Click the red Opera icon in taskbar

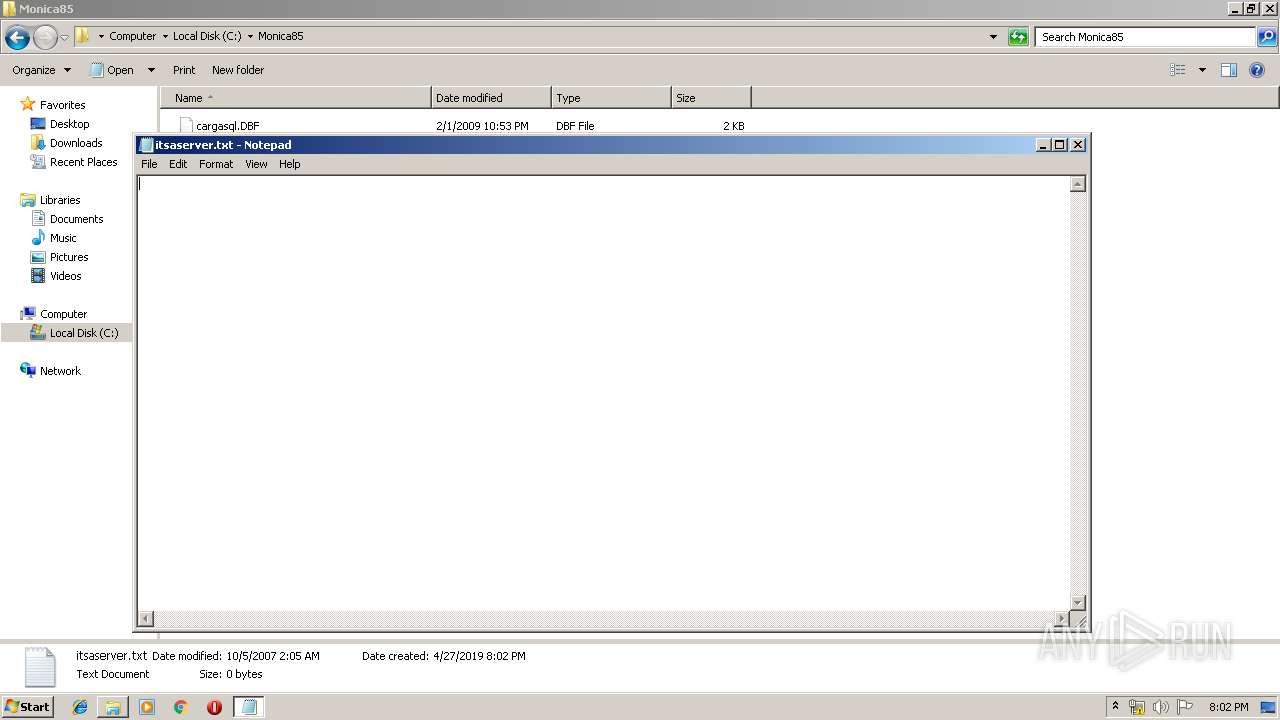coord(214,707)
